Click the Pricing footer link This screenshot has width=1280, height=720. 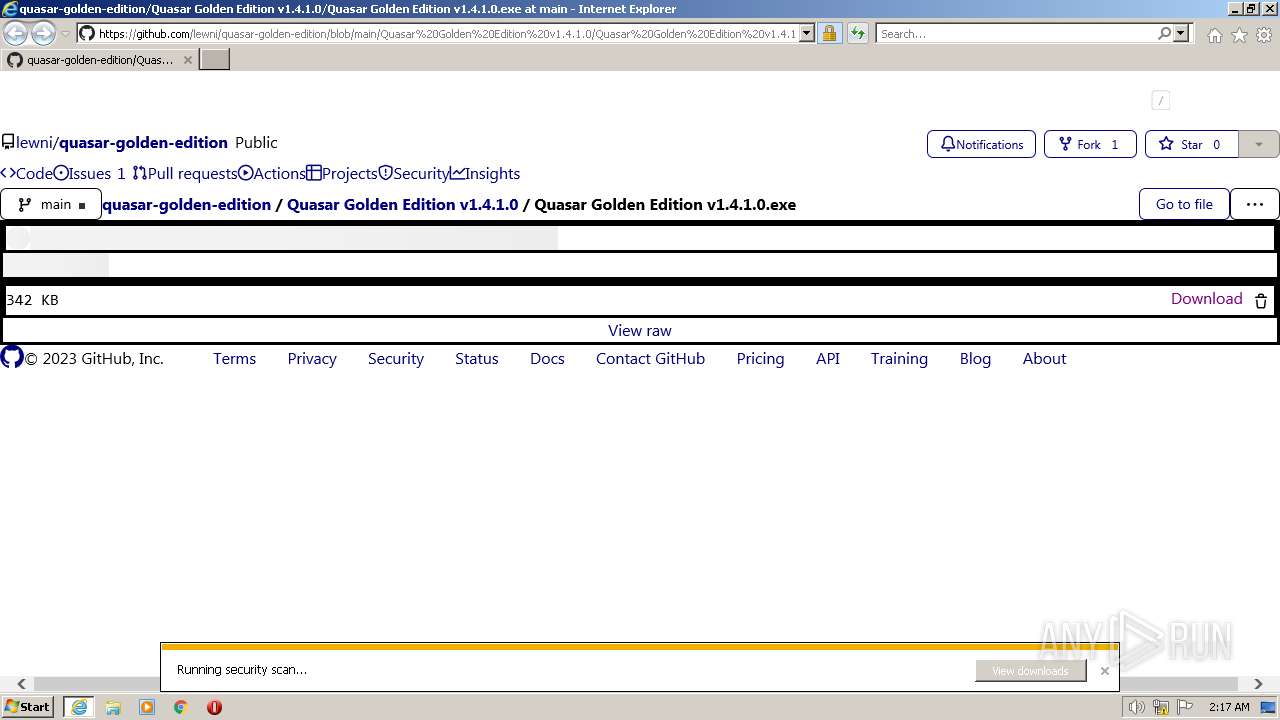click(760, 358)
